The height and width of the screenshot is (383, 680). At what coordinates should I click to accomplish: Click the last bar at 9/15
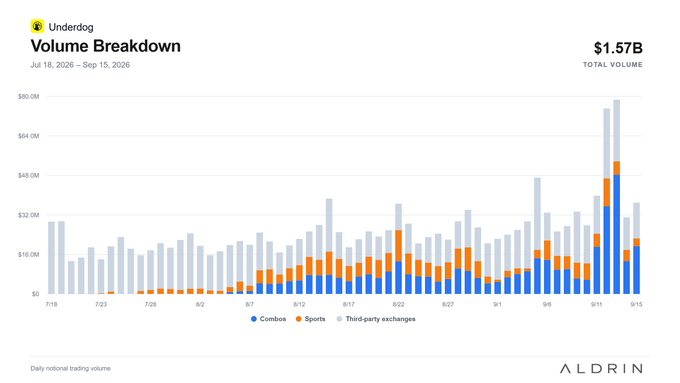coord(636,248)
